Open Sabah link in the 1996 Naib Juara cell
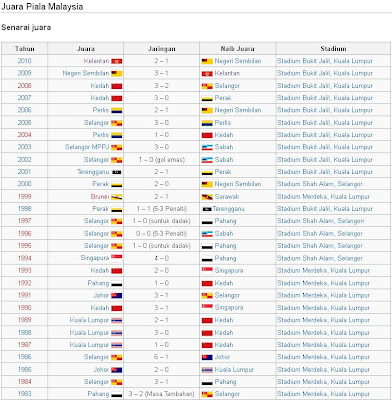This screenshot has height=400, width=392. [x=224, y=234]
